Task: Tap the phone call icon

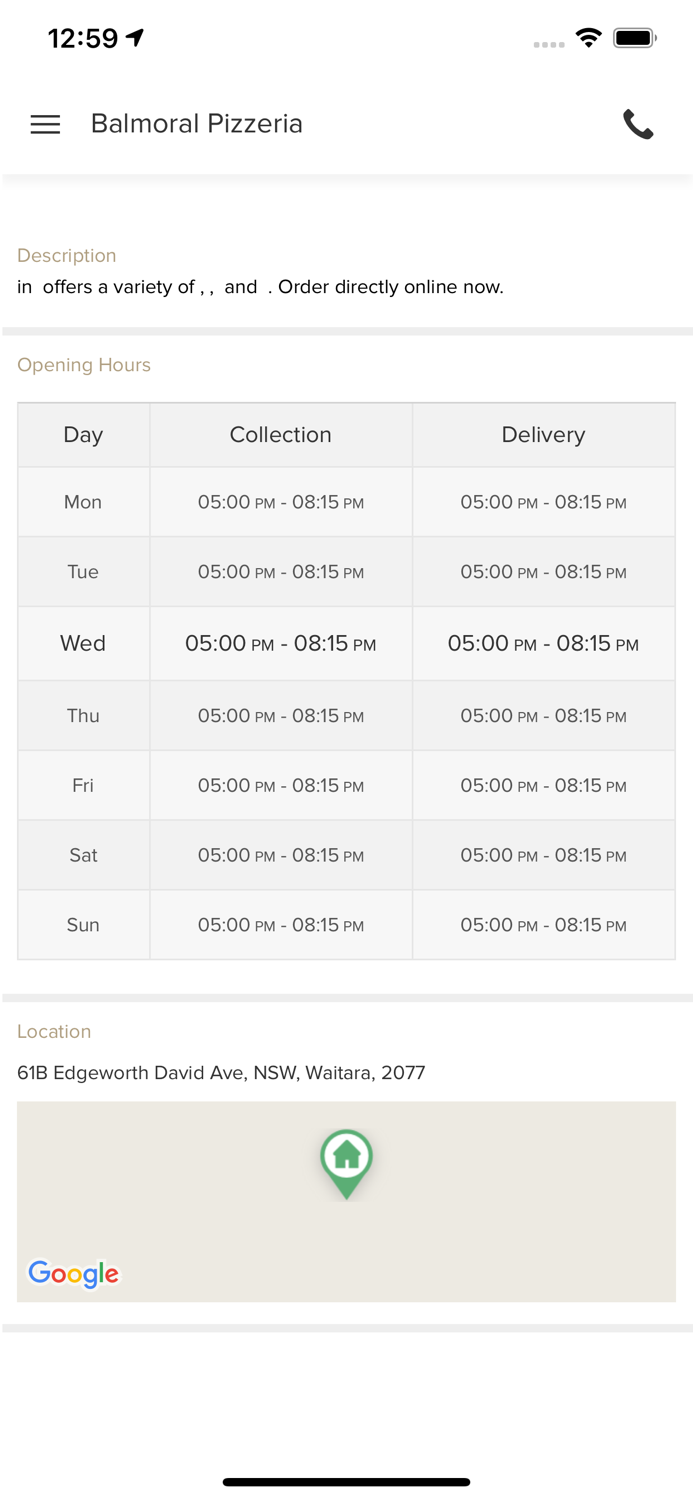Action: [x=638, y=124]
